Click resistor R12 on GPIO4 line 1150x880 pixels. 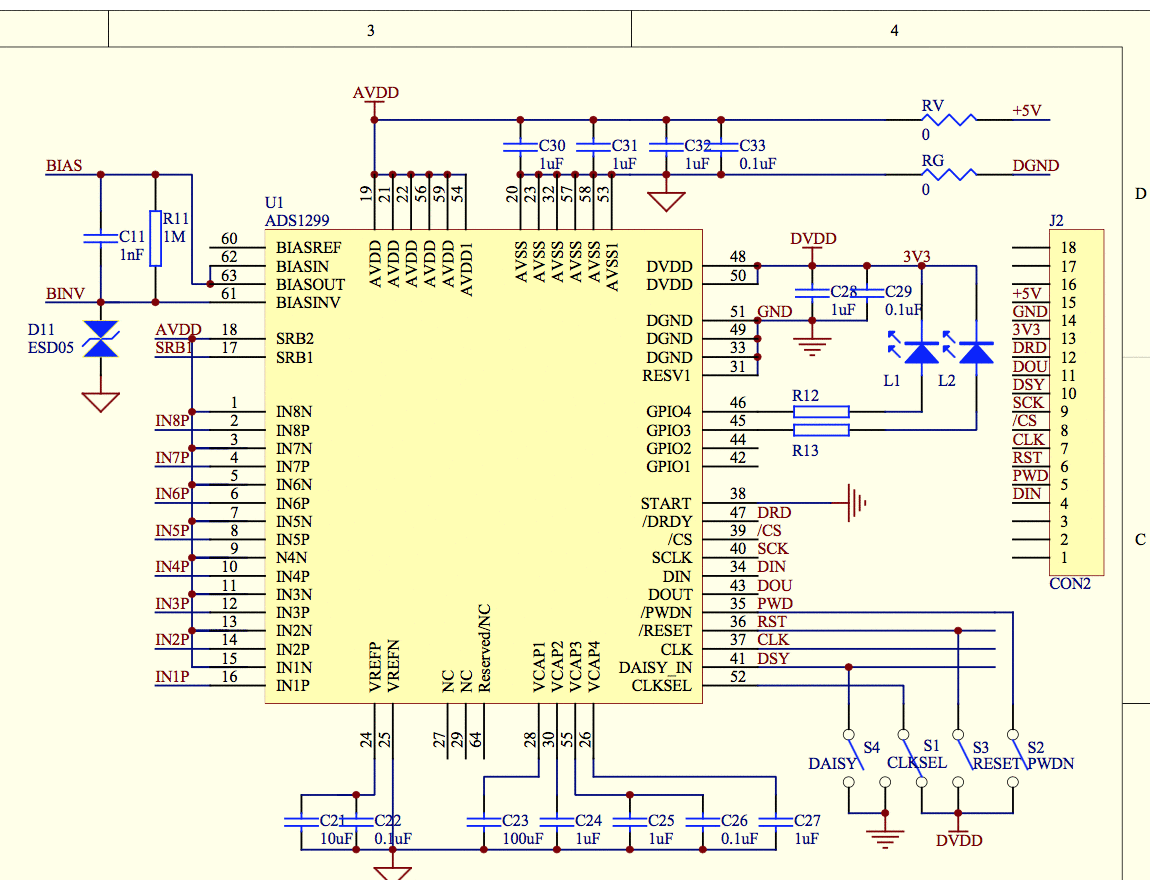(821, 412)
